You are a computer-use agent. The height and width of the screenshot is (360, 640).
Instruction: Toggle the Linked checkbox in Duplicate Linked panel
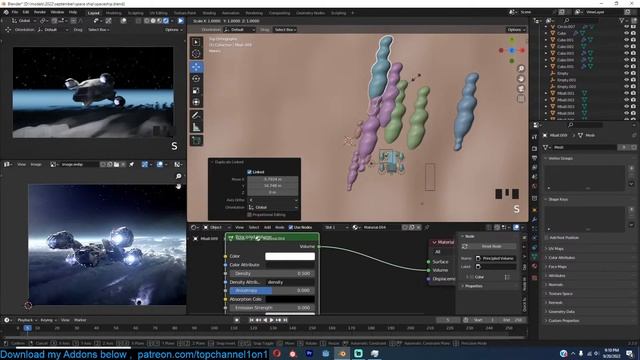[249, 172]
